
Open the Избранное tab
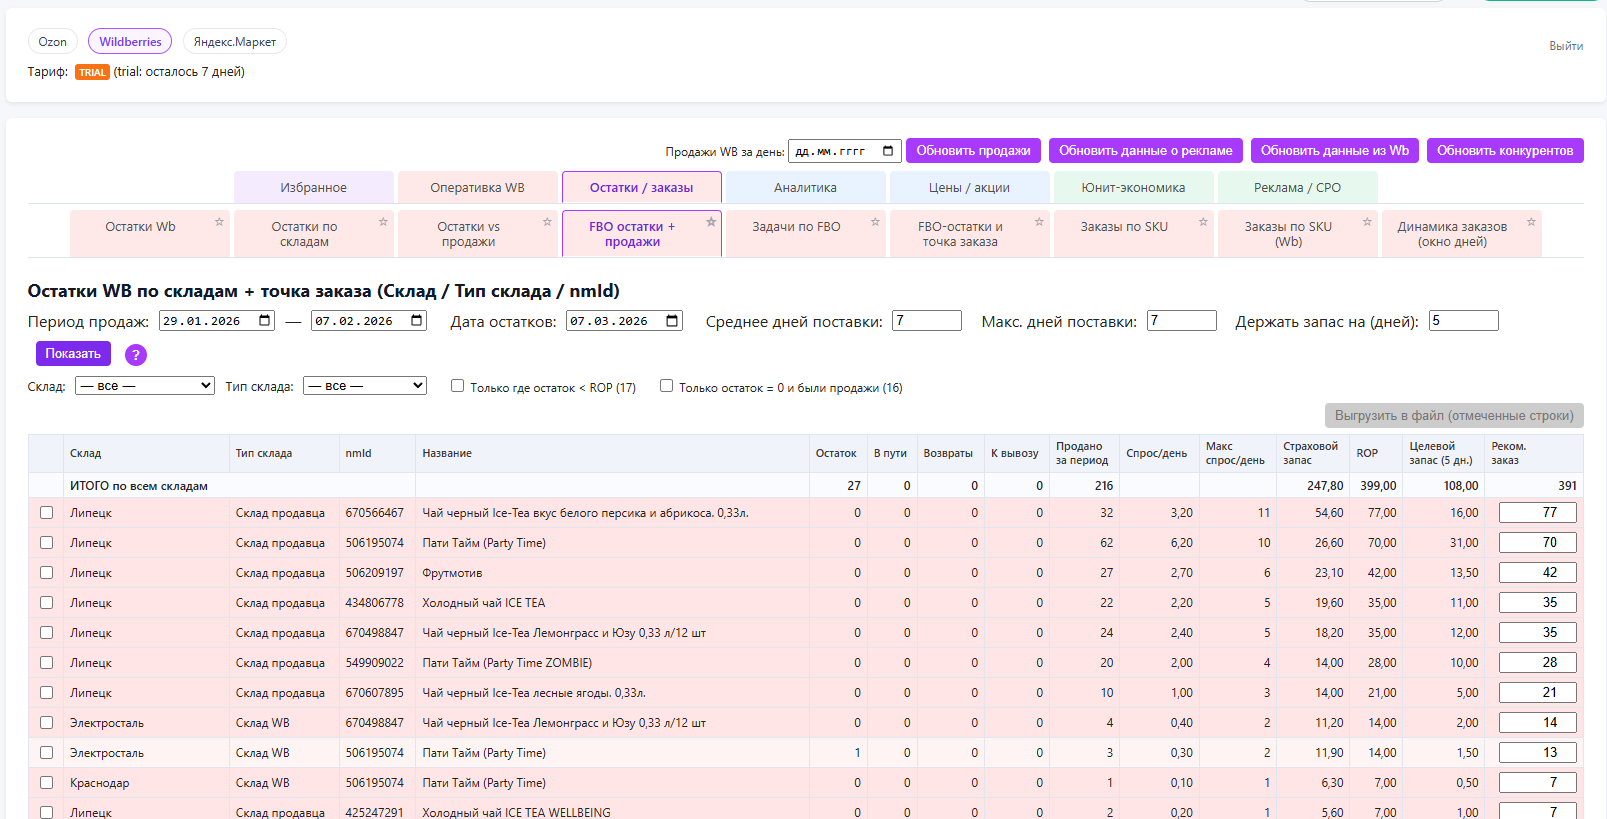(x=313, y=187)
